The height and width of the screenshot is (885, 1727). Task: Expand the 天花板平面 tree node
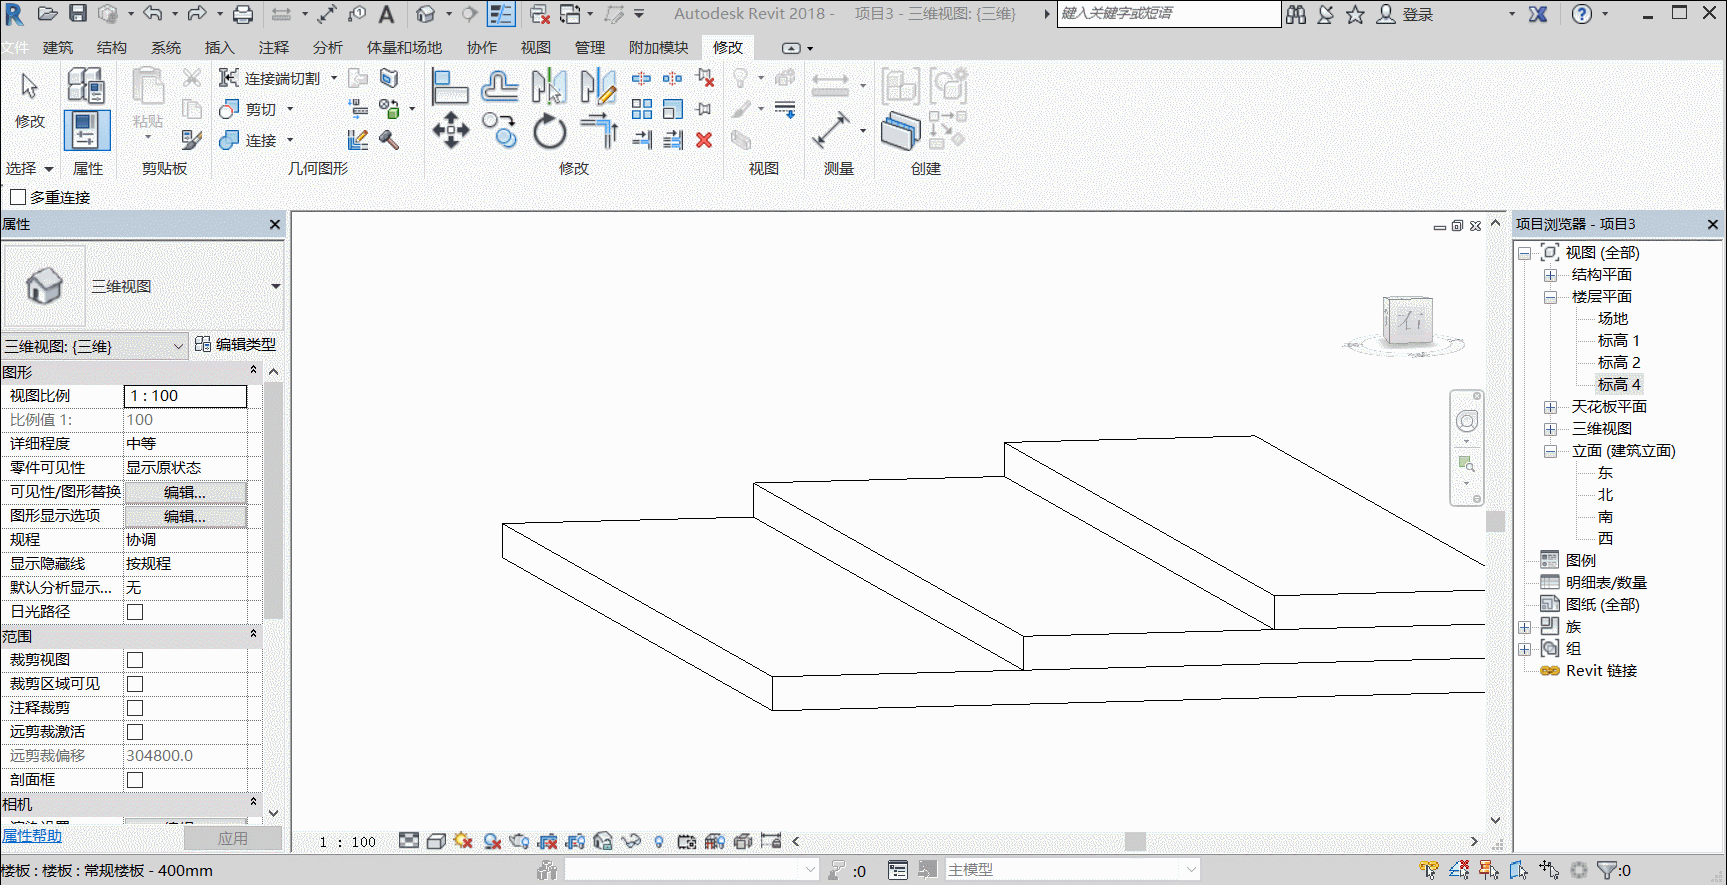(x=1550, y=407)
